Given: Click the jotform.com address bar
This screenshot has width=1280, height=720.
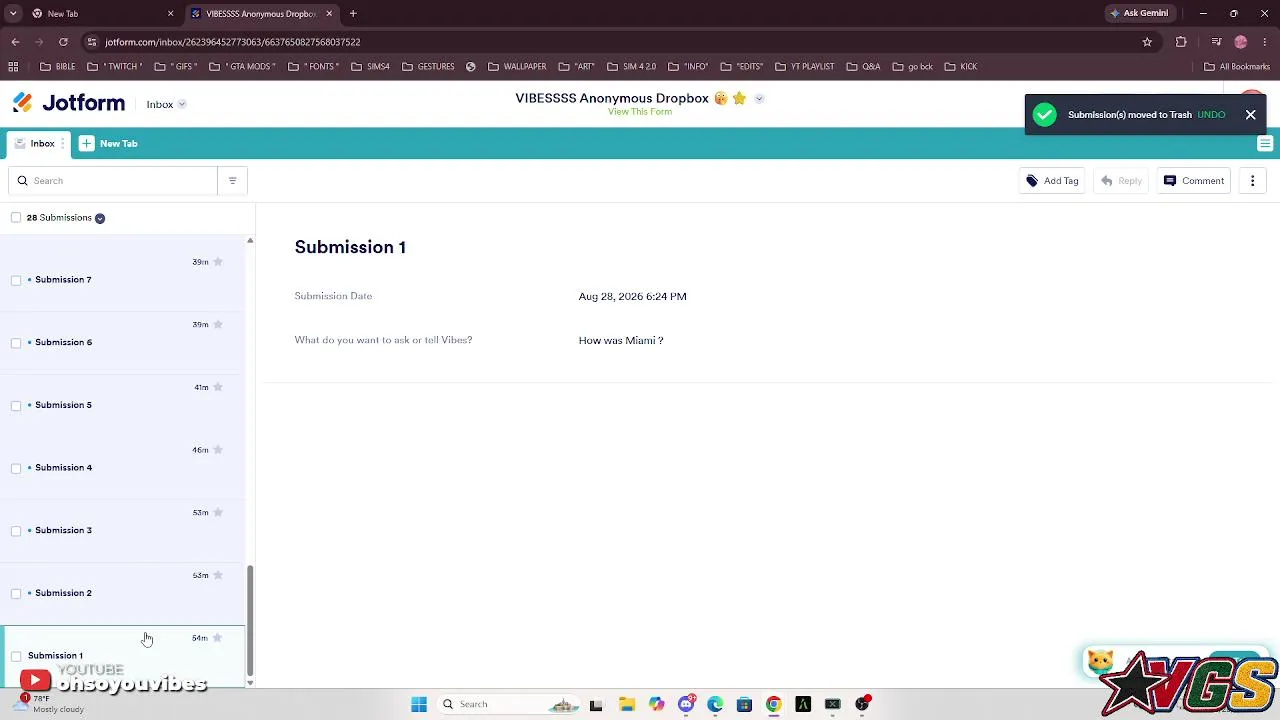Looking at the screenshot, I should (610, 42).
